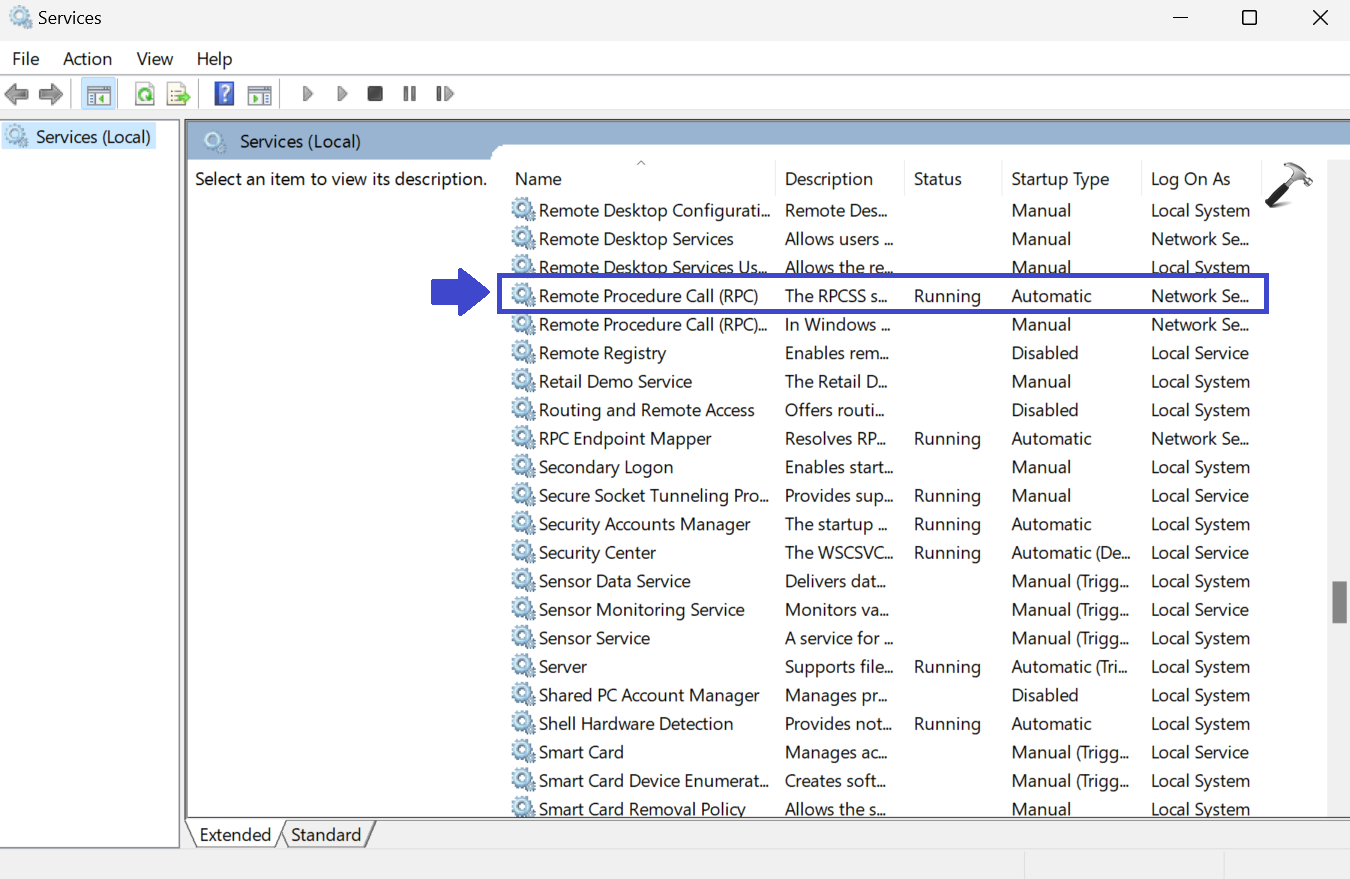The width and height of the screenshot is (1350, 879).
Task: Open Help via the blue question mark icon
Action: (225, 94)
